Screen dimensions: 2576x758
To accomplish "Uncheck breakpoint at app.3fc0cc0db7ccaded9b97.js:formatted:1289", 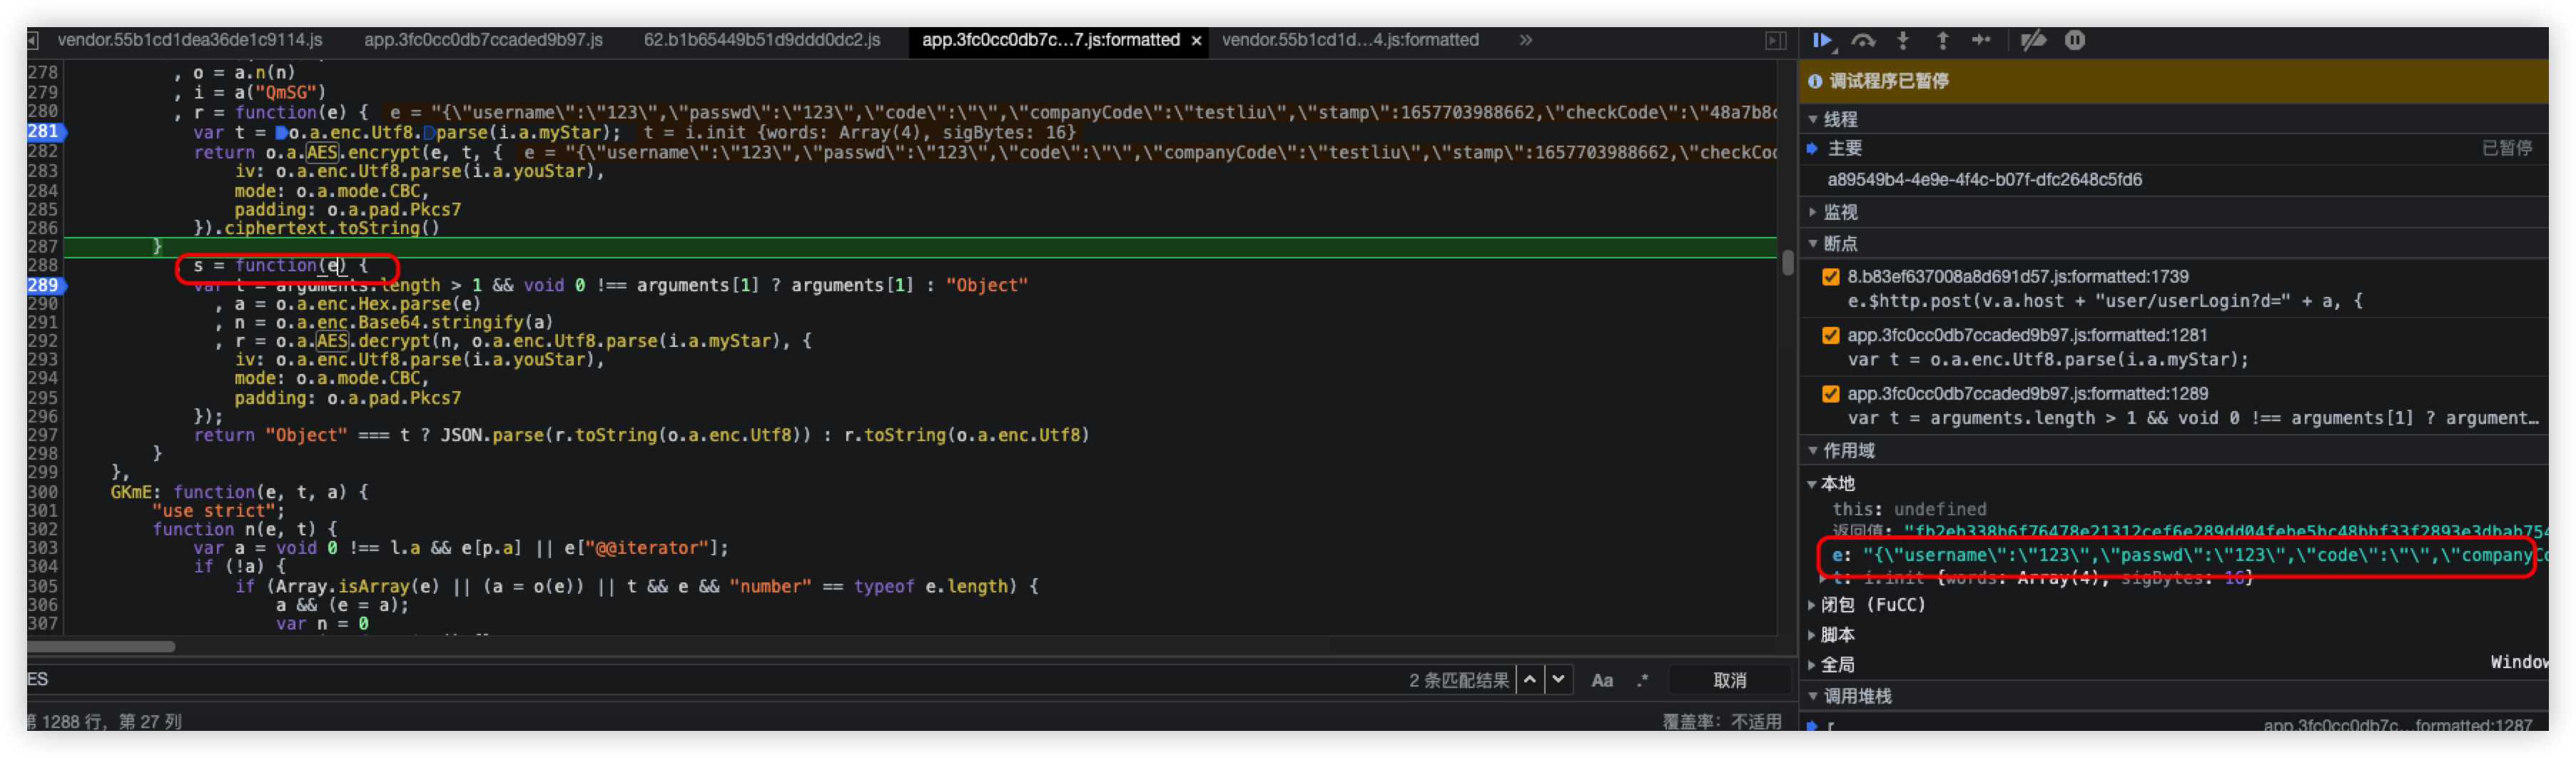I will click(x=1831, y=394).
